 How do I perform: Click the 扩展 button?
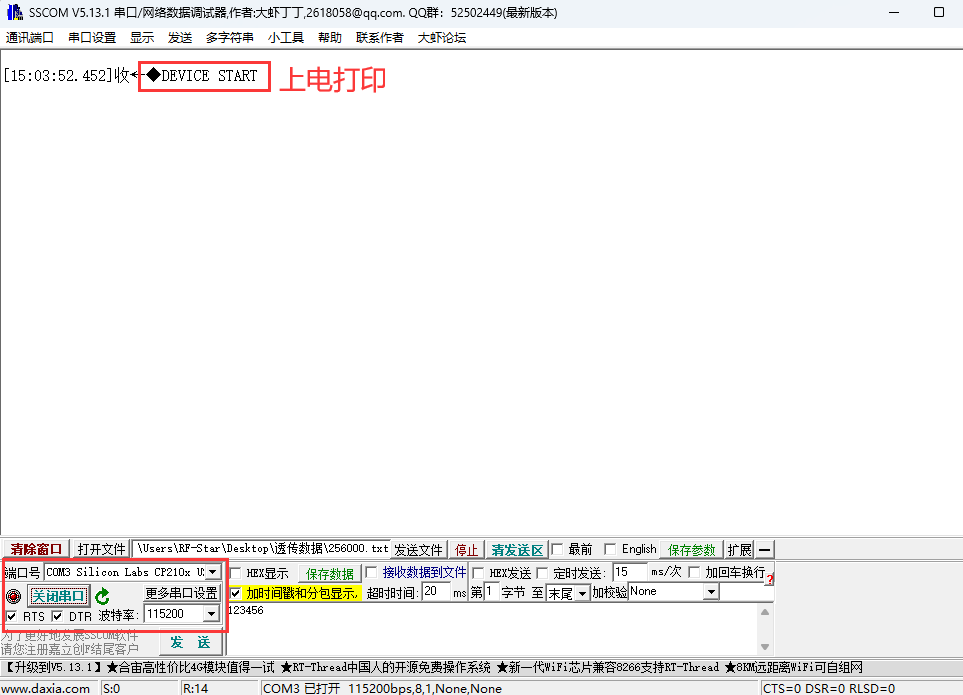pos(739,549)
